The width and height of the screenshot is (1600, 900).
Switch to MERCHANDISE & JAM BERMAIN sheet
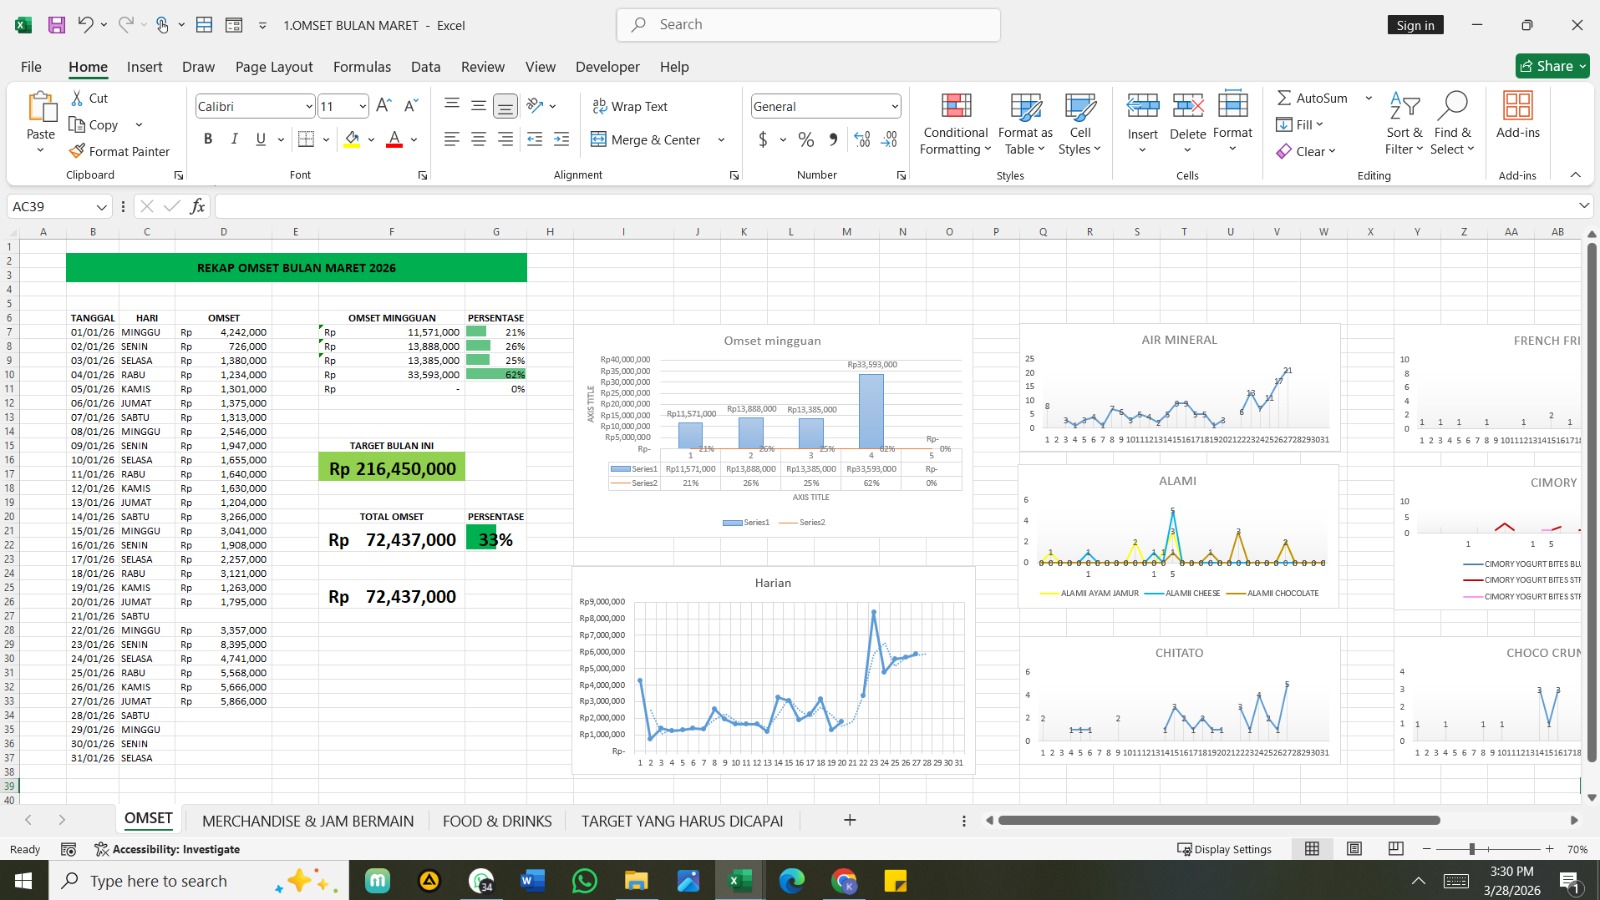coord(308,821)
